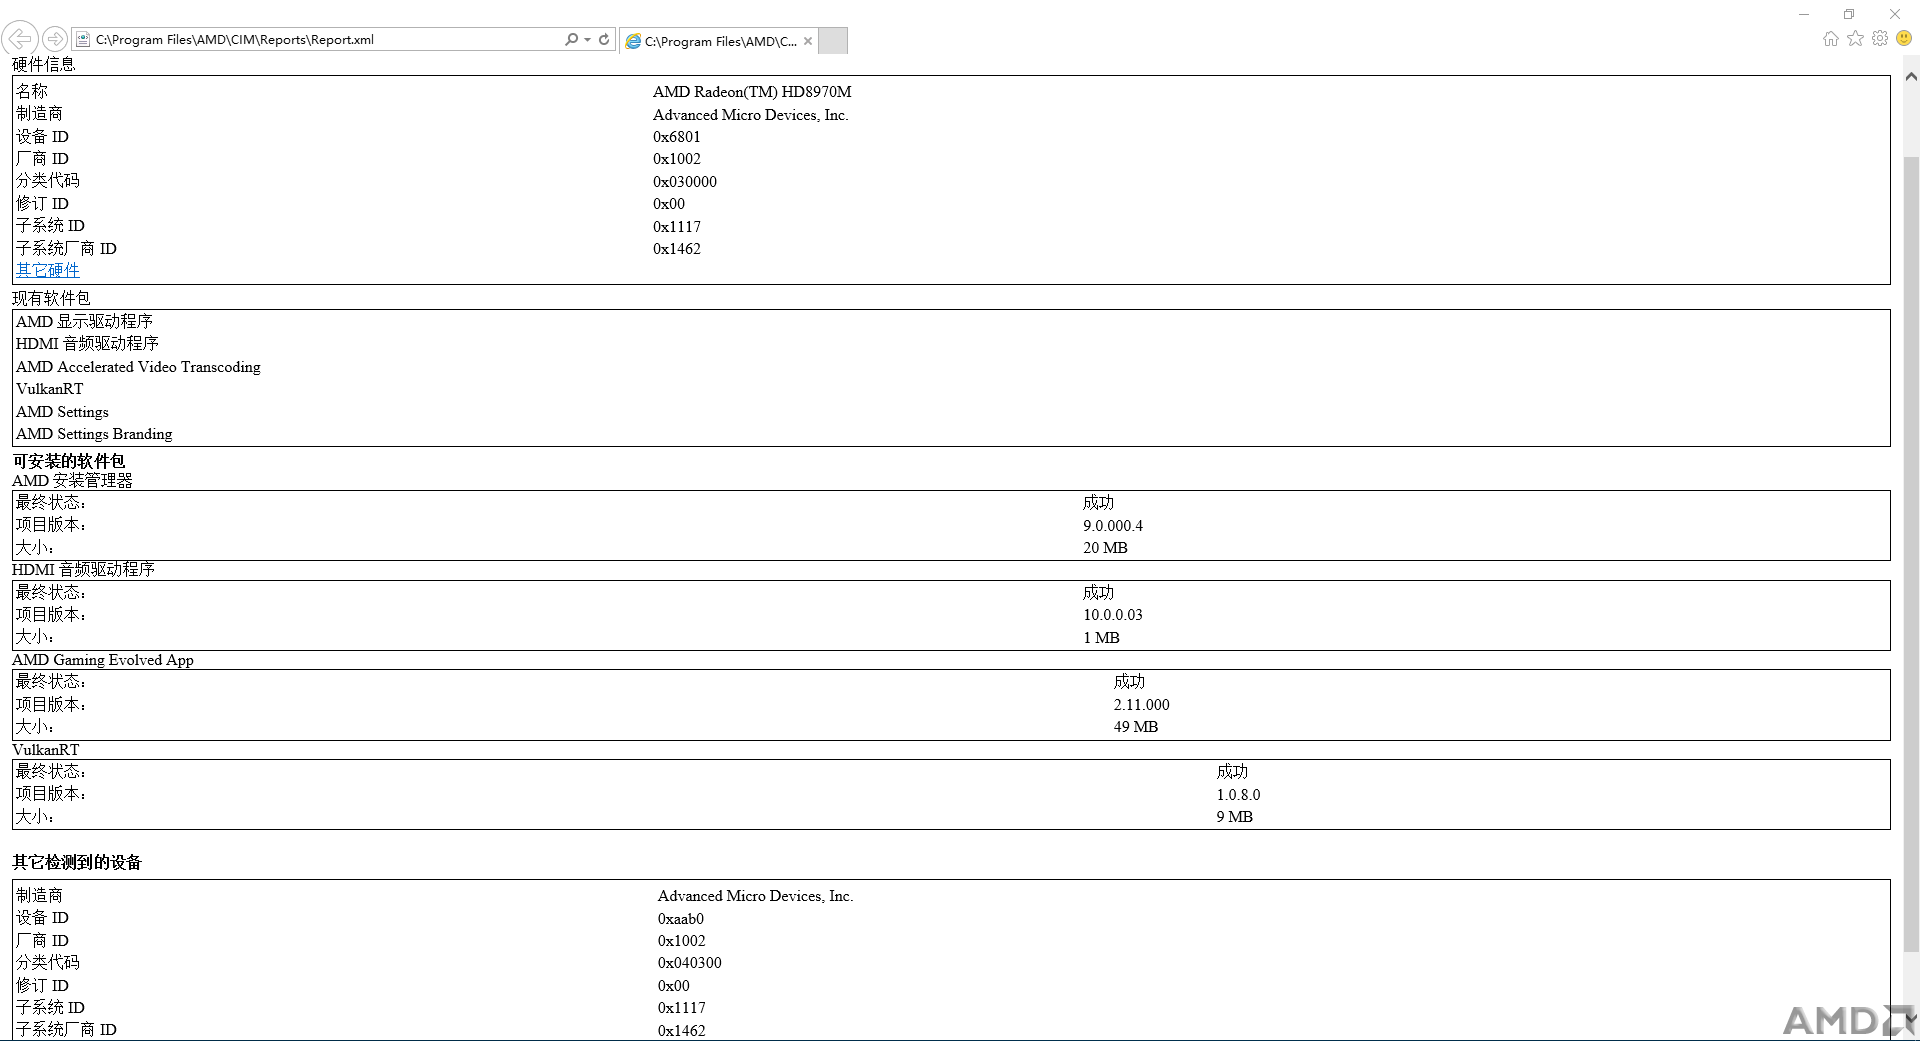Viewport: 1920px width, 1041px height.
Task: Click the 'AMD Settings Branding' row
Action: 94,434
